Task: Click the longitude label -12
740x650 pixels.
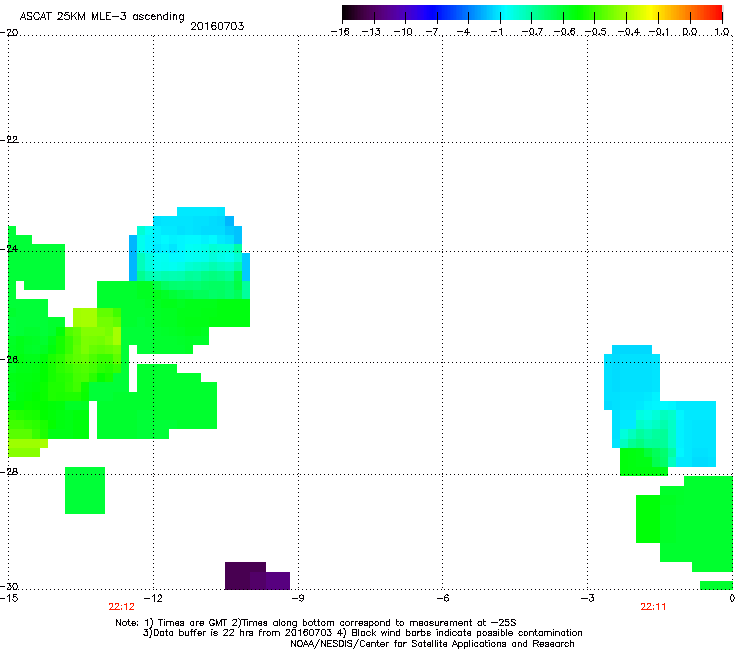Action: [153, 598]
